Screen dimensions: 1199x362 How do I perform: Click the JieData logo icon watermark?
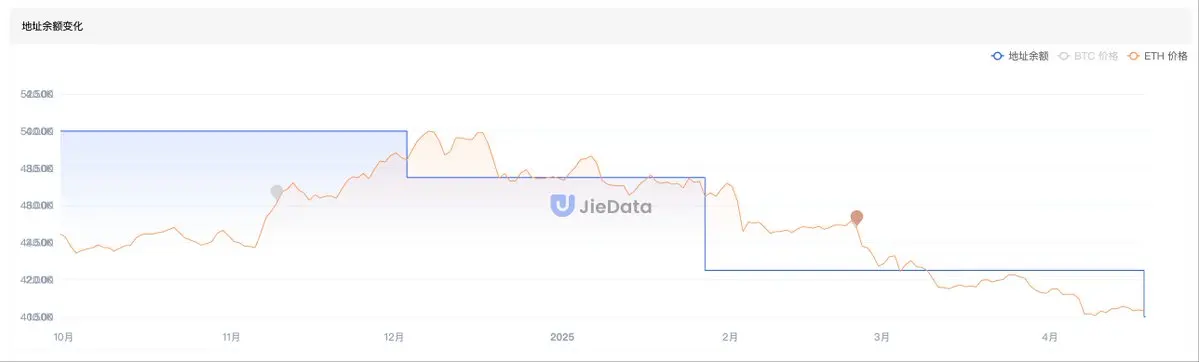click(562, 204)
